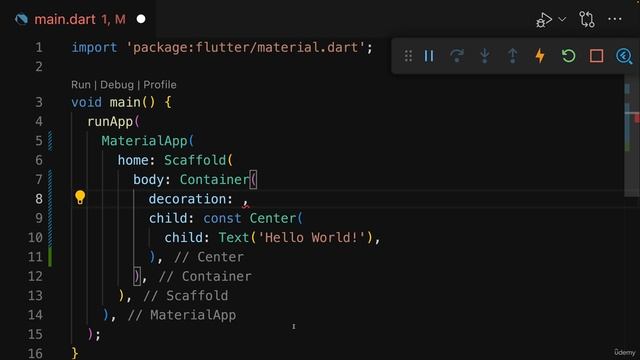This screenshot has height=360, width=640.
Task: Click Container on line 7
Action: (x=214, y=179)
